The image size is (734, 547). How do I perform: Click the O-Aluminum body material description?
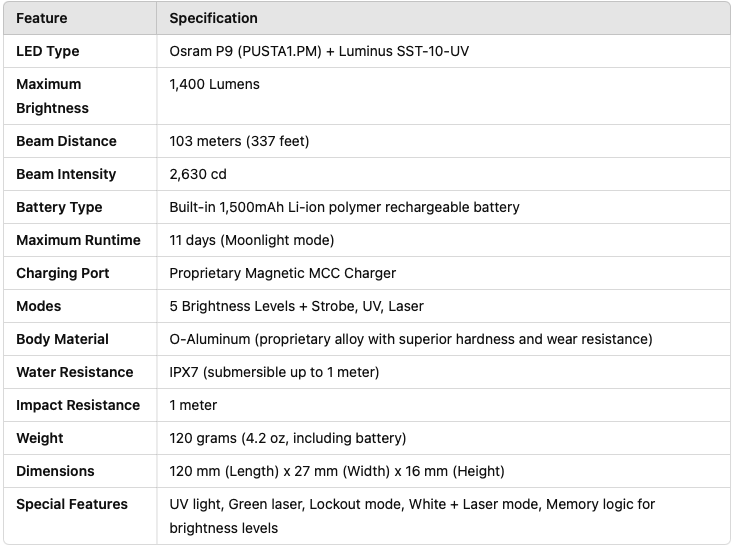point(410,339)
